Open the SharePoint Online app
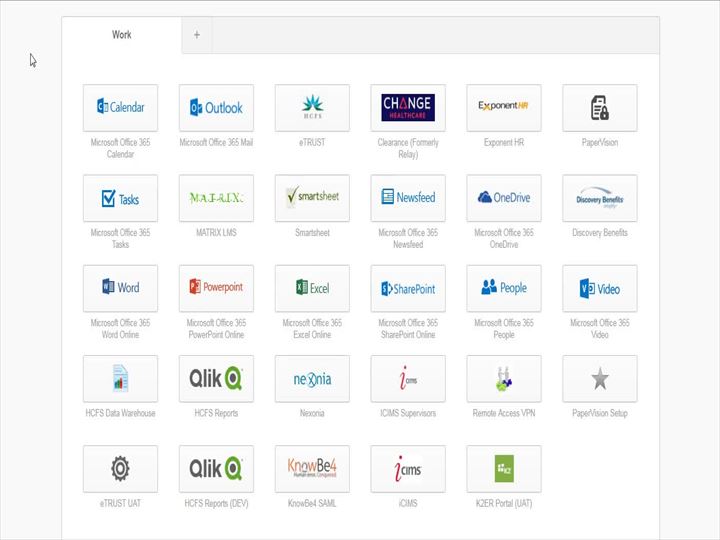The width and height of the screenshot is (720, 540). click(408, 288)
